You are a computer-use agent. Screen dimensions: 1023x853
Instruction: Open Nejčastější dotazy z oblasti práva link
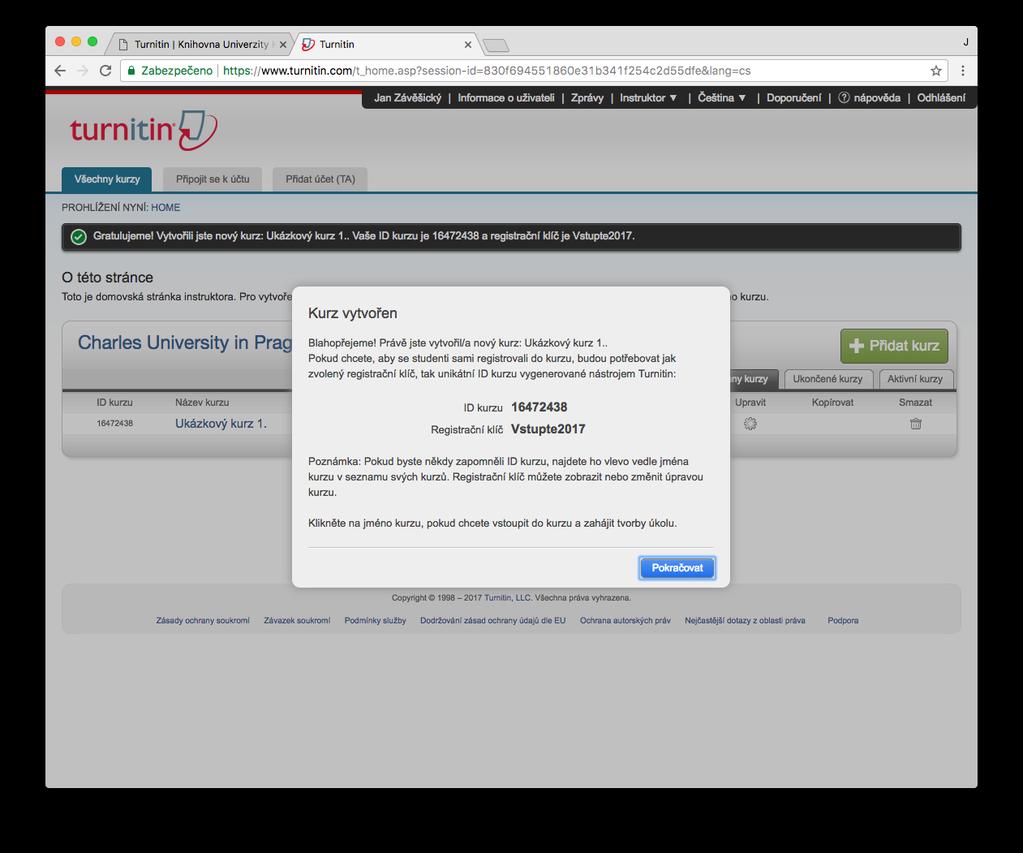pyautogui.click(x=744, y=621)
